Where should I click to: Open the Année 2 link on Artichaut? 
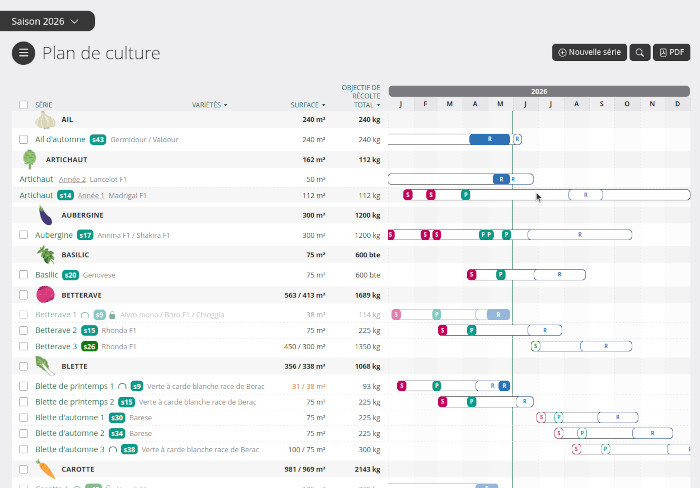coord(72,179)
